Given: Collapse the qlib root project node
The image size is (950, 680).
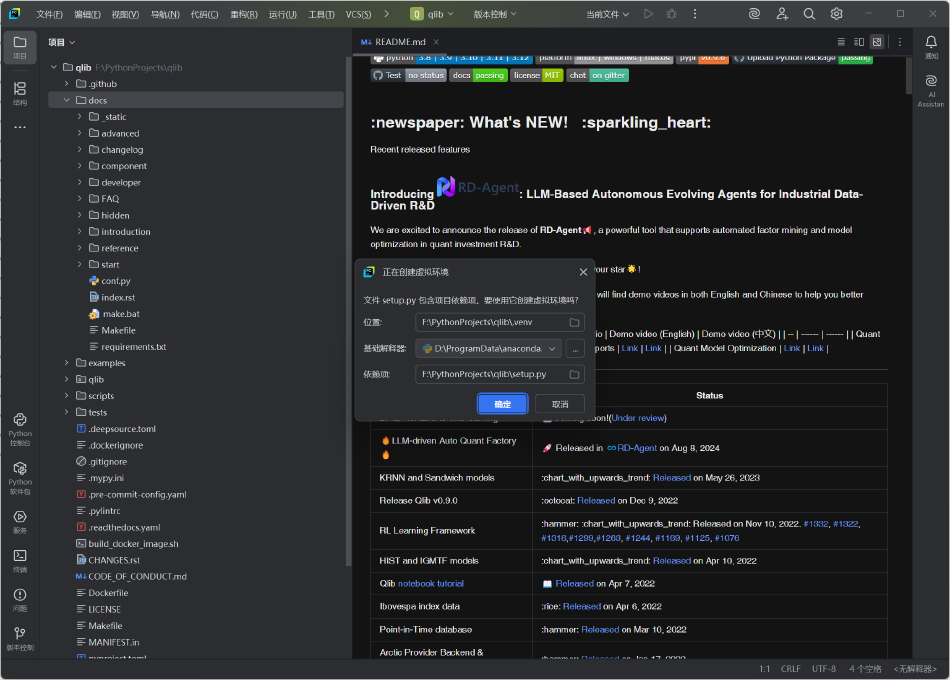Looking at the screenshot, I should tap(54, 67).
